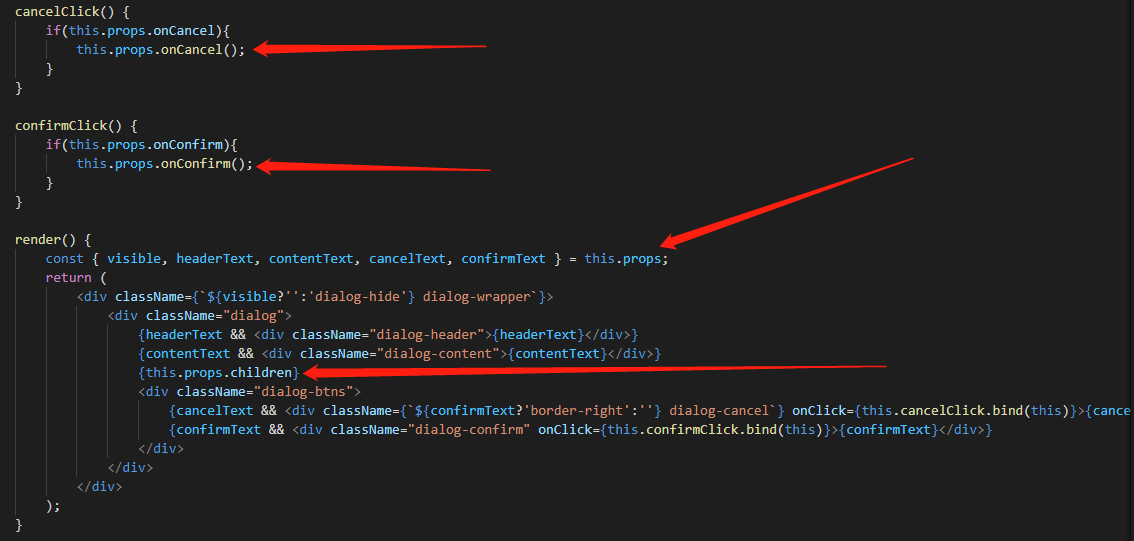Place cursor on this.props.onCancel() call

(161, 50)
